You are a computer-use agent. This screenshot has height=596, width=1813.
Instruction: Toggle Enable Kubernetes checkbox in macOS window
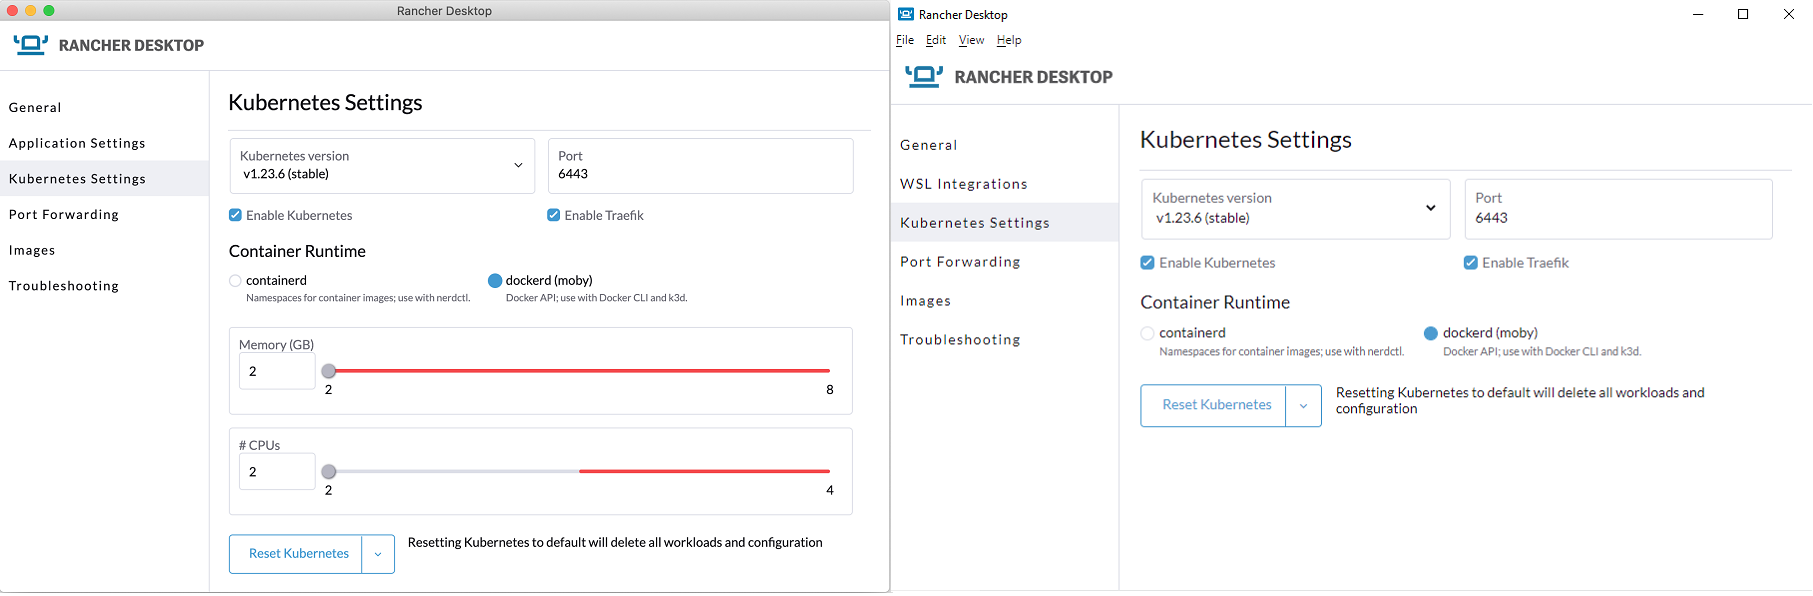click(235, 215)
